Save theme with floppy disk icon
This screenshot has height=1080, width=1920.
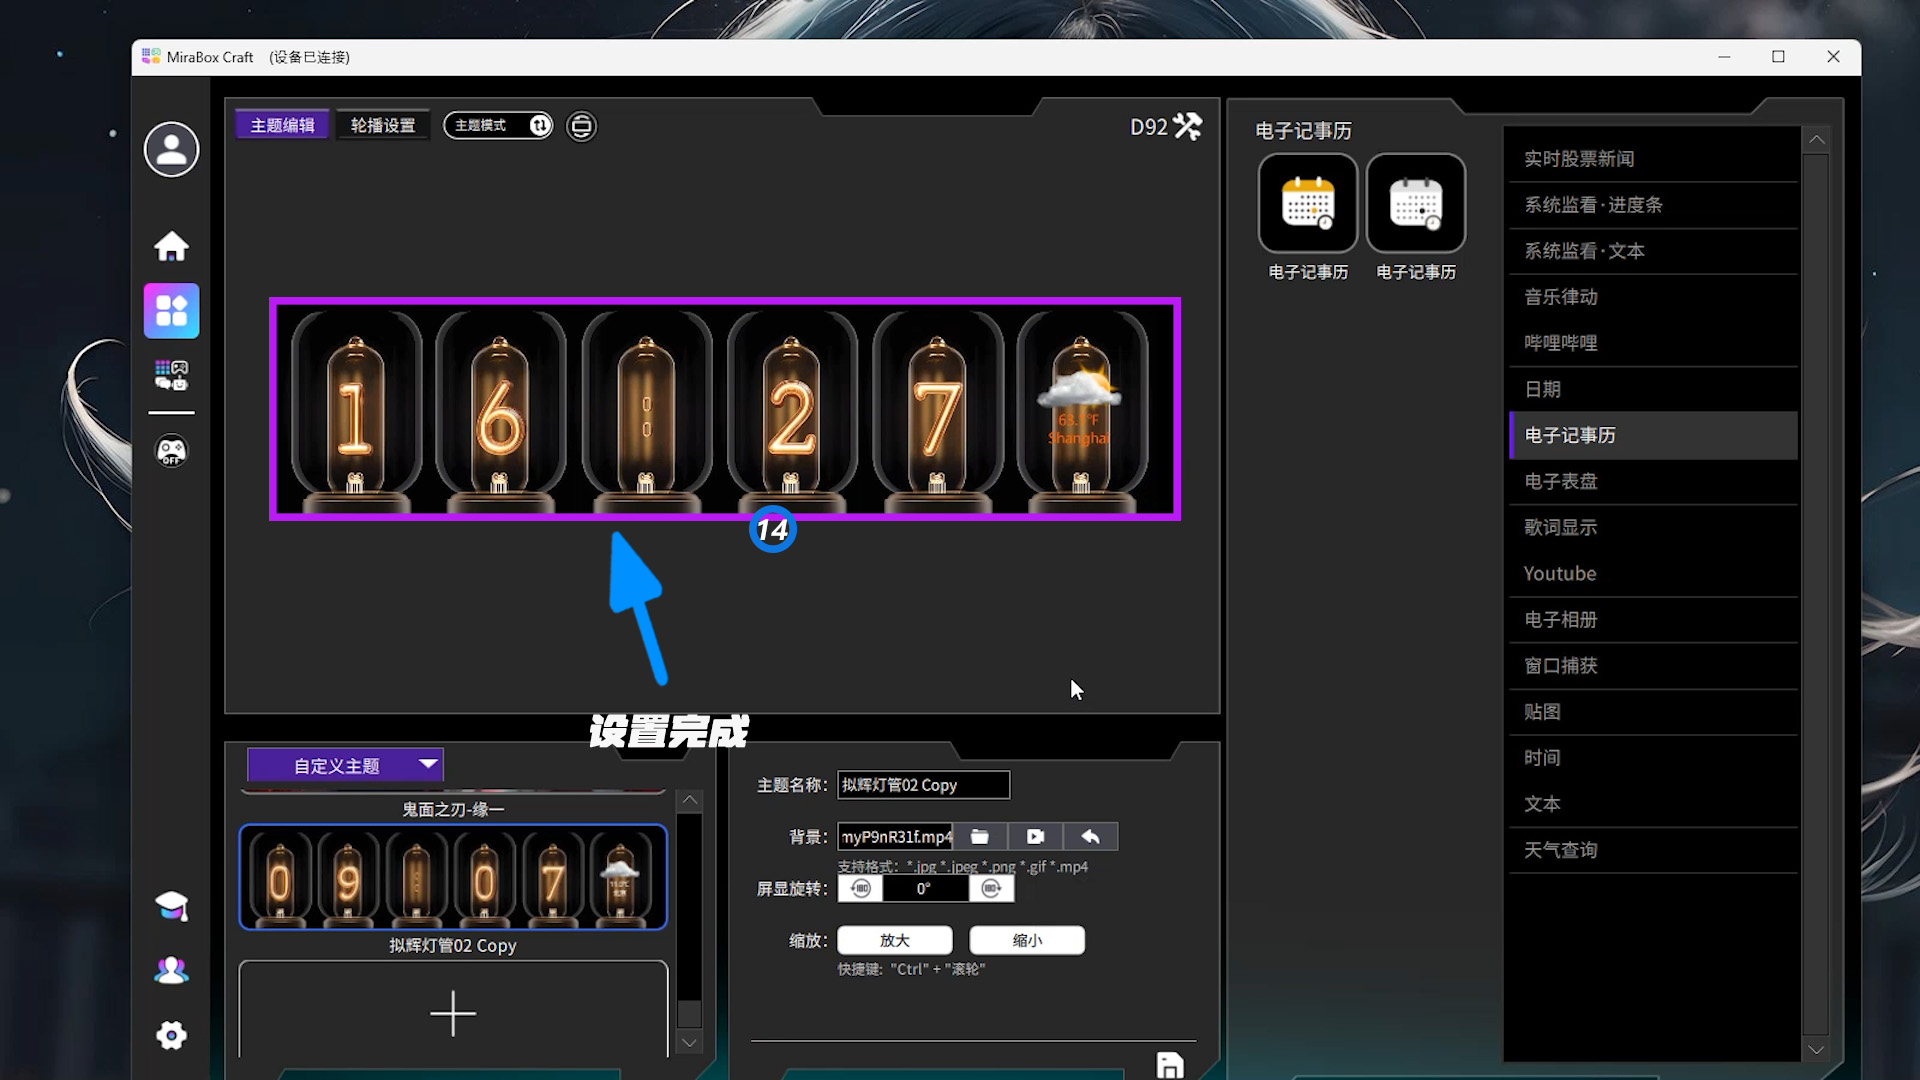point(1169,1065)
